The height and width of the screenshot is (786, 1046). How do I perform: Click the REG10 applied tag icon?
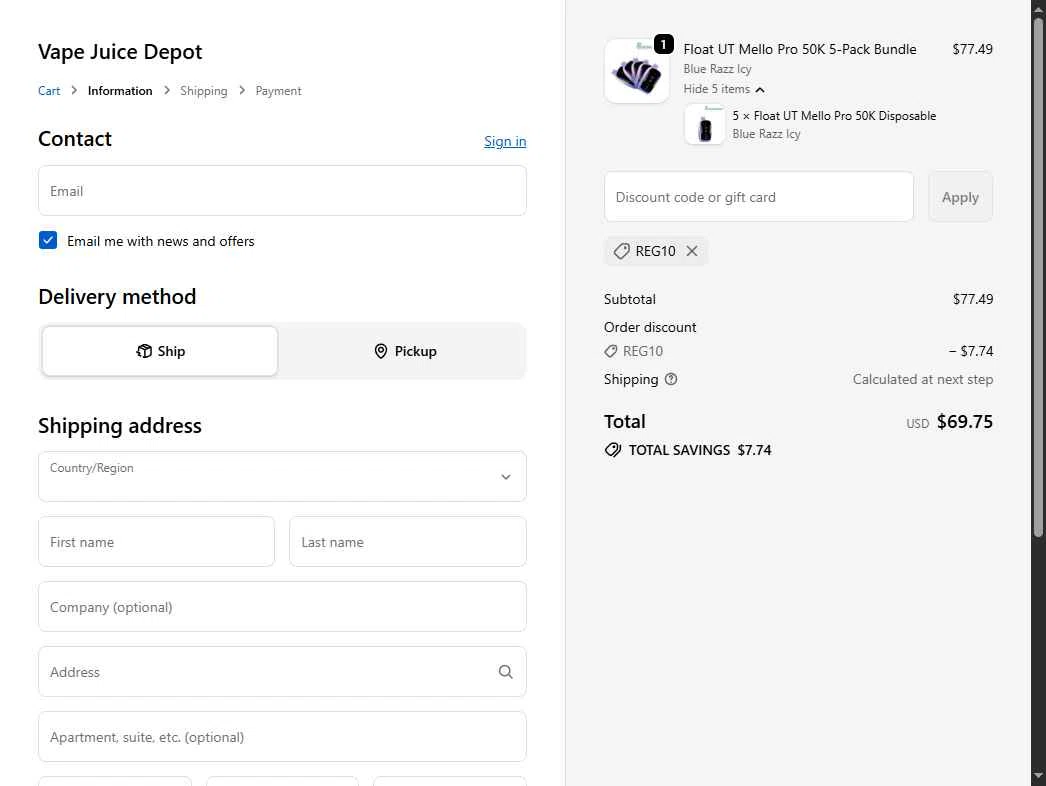coord(621,251)
